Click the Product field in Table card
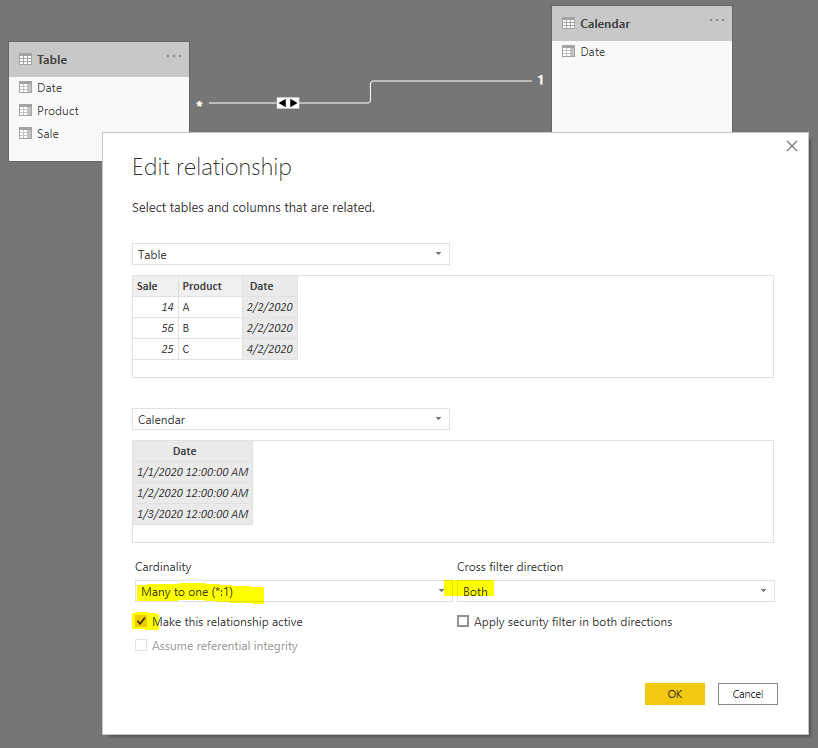Screen dimensions: 818x748 (57, 111)
